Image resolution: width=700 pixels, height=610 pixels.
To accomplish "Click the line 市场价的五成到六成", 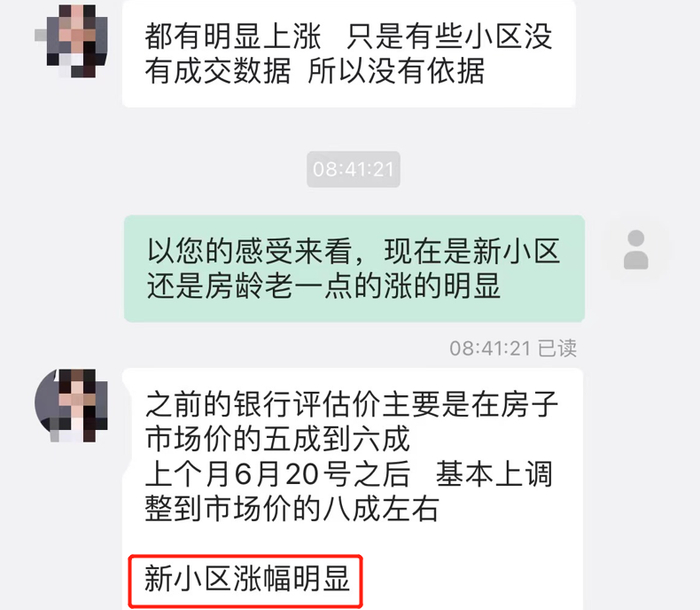I will (277, 439).
